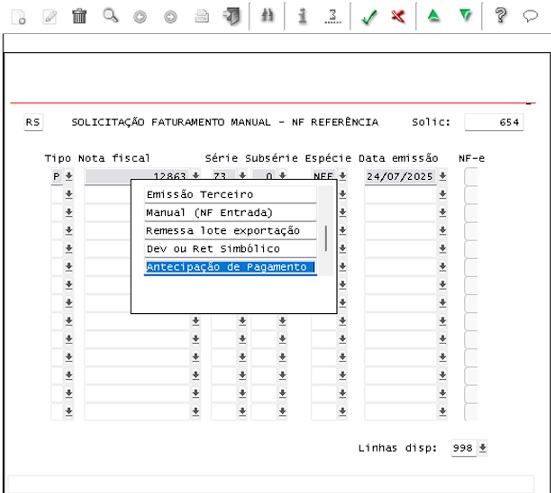This screenshot has height=493, width=551.
Task: Click the binoculars find icon
Action: [x=267, y=16]
